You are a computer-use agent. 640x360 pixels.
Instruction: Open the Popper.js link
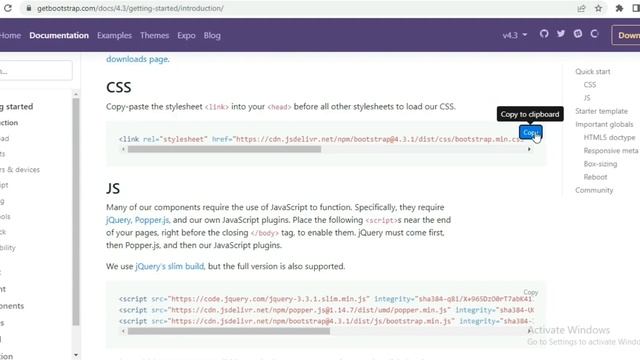click(x=151, y=220)
